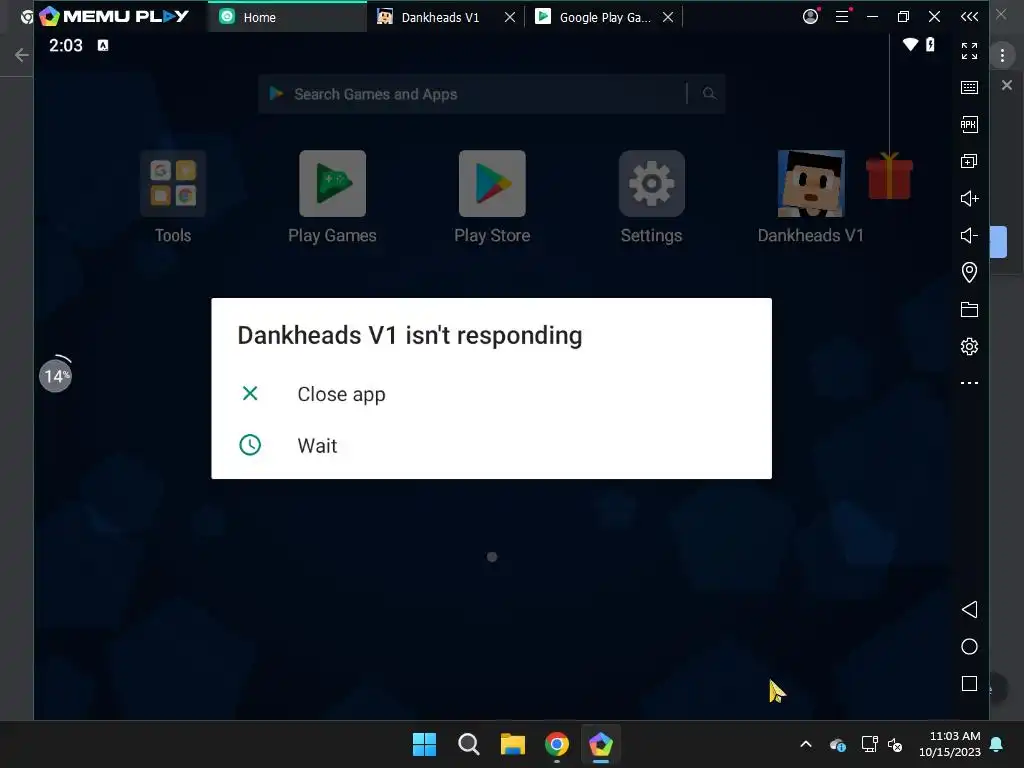Click the search magnifier in search bar
1024x768 pixels.
709,94
